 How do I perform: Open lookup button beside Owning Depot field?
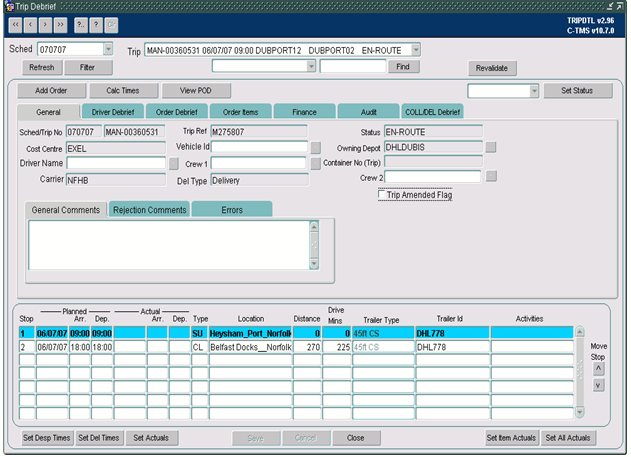coord(491,147)
